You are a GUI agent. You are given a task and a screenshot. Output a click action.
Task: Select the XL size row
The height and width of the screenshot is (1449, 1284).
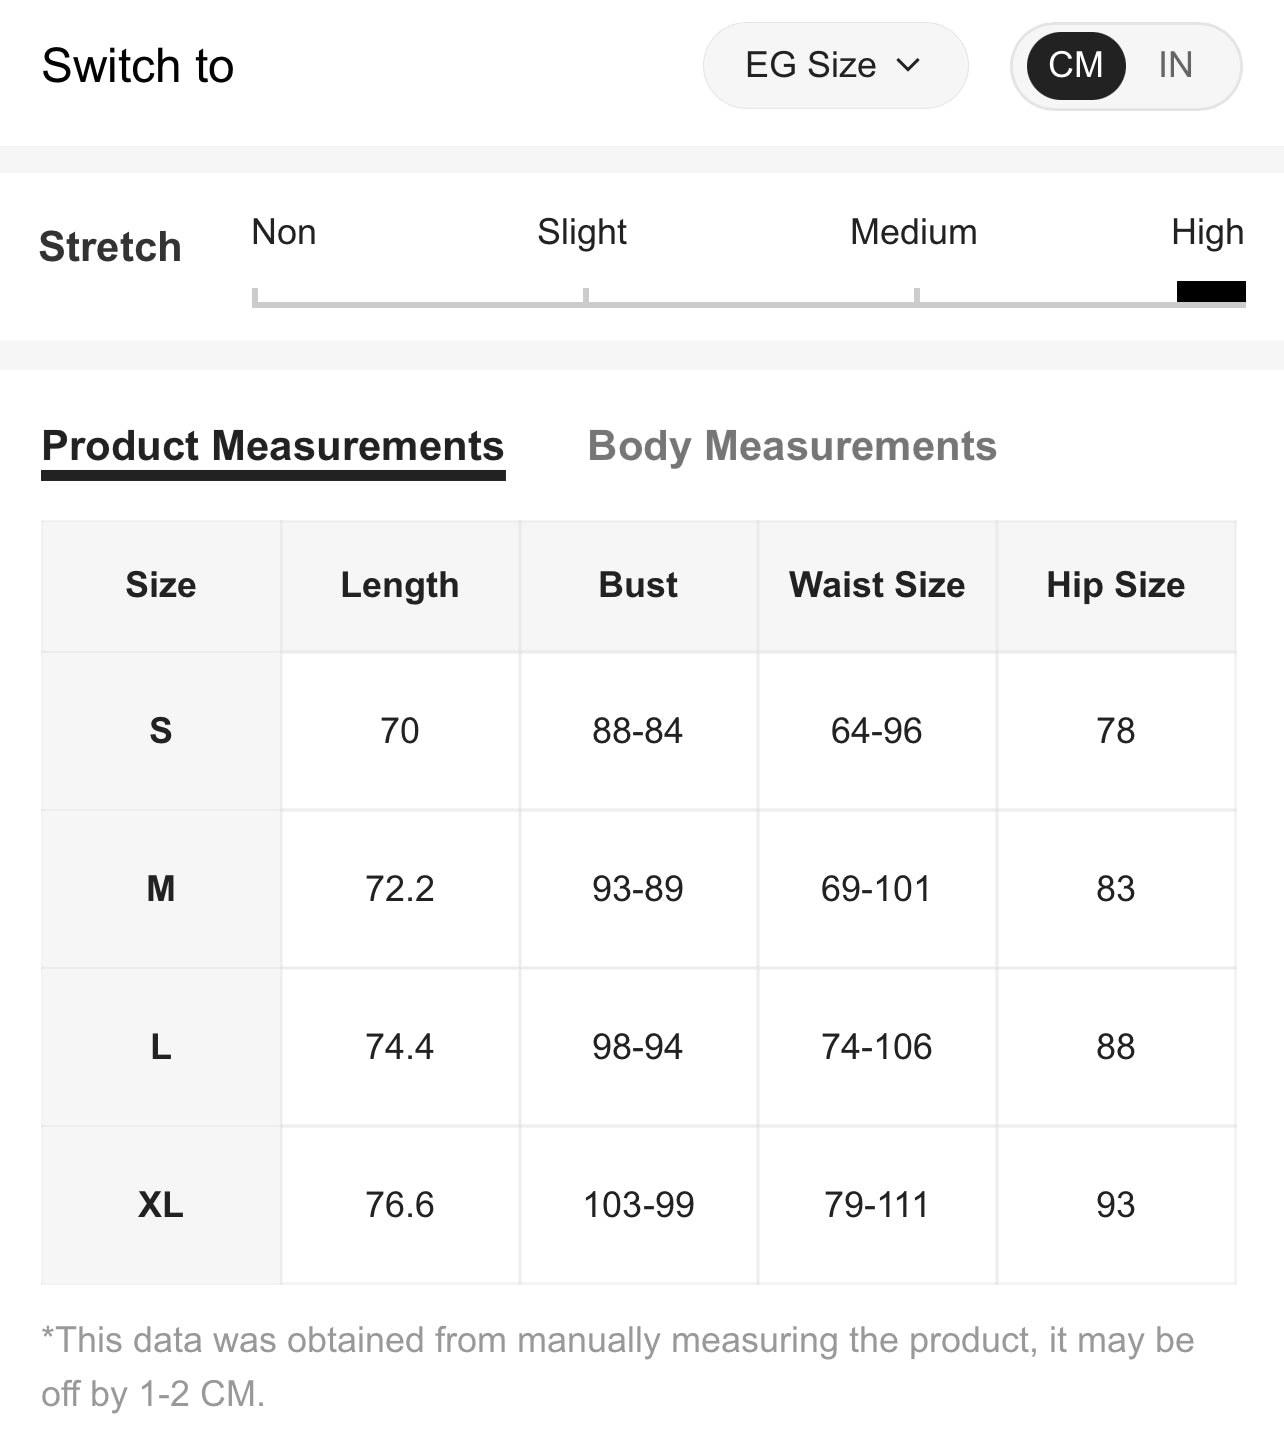(x=161, y=1205)
